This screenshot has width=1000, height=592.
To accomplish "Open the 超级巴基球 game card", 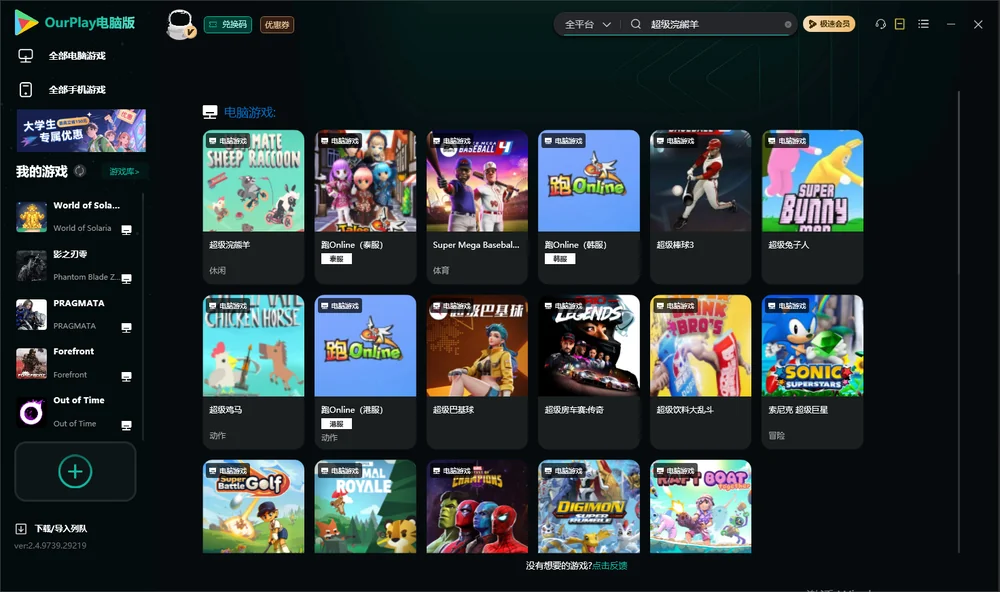I will point(477,372).
